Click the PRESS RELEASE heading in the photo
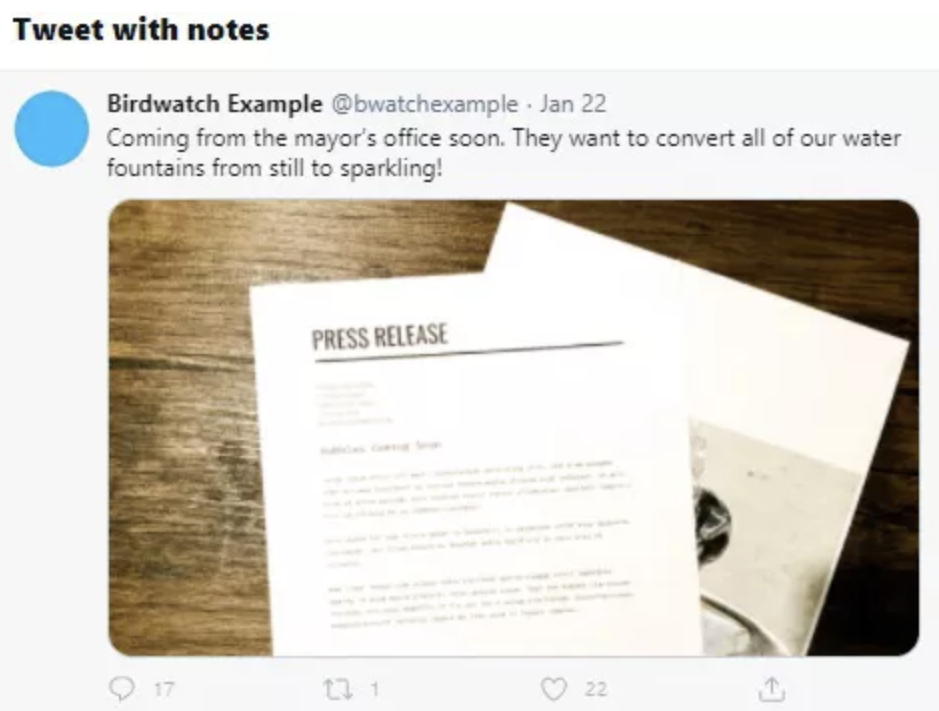The image size is (939, 711). [x=380, y=336]
